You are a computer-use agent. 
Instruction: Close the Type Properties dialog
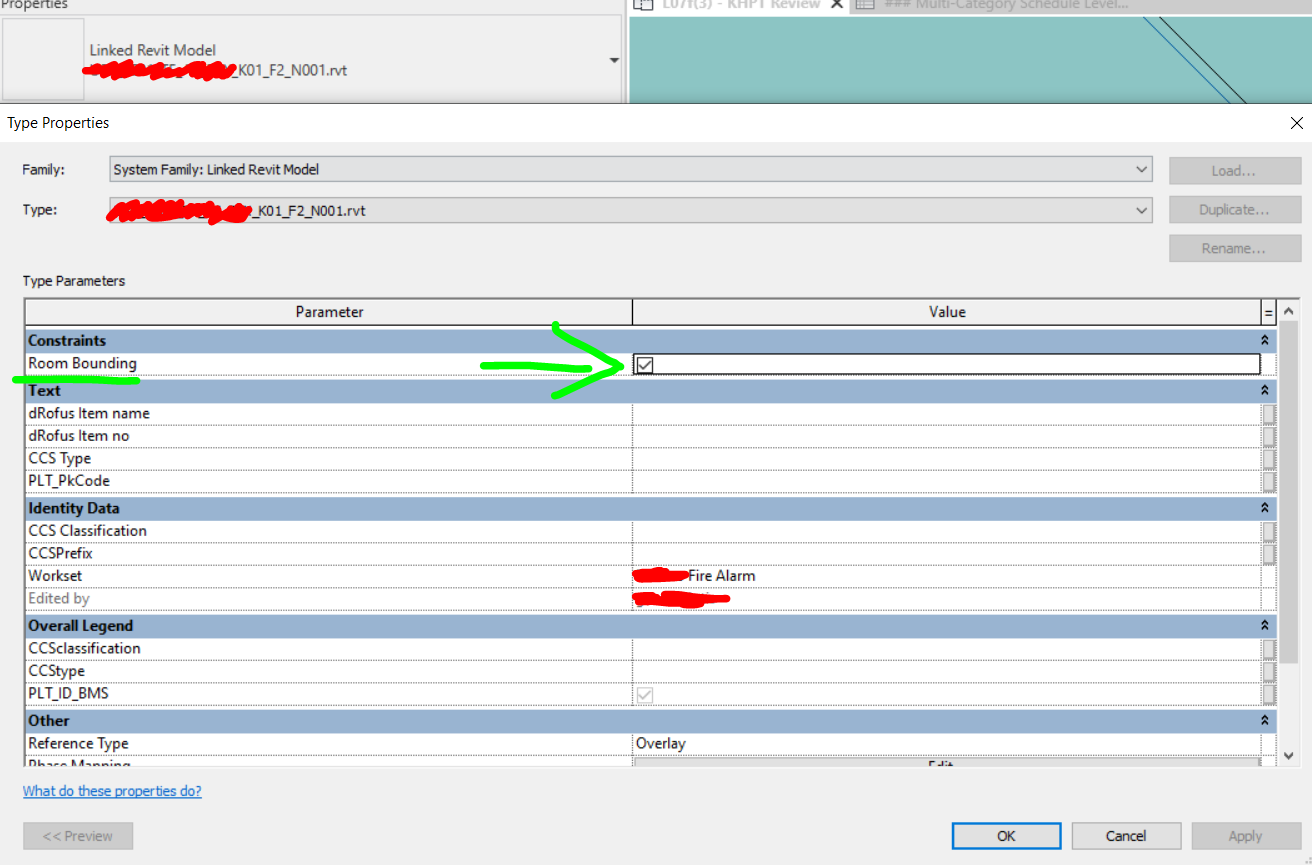point(1296,123)
